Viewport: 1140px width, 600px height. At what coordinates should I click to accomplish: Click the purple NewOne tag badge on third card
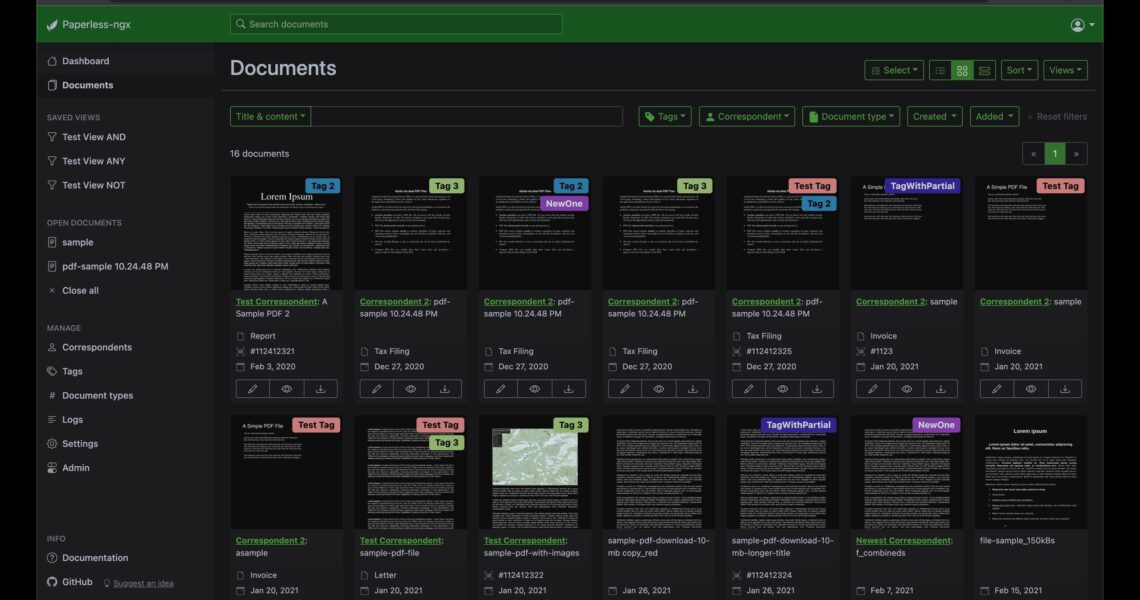click(x=564, y=203)
